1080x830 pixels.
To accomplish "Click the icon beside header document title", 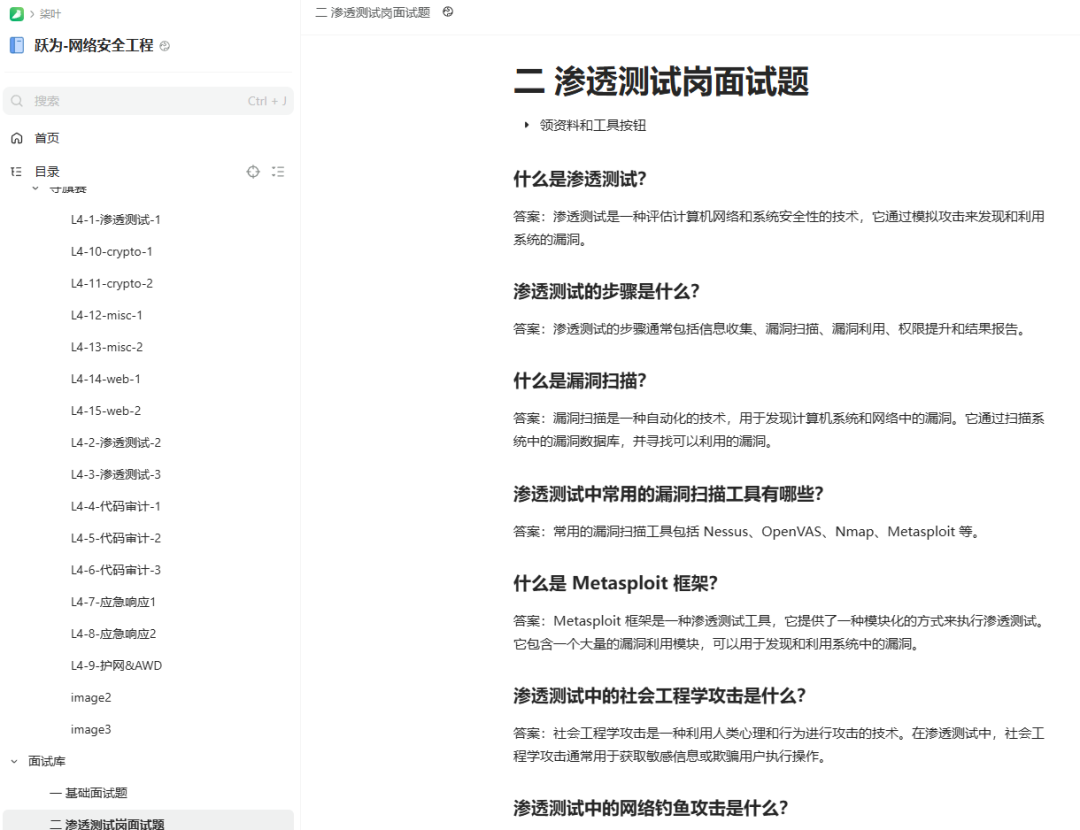I will click(448, 12).
